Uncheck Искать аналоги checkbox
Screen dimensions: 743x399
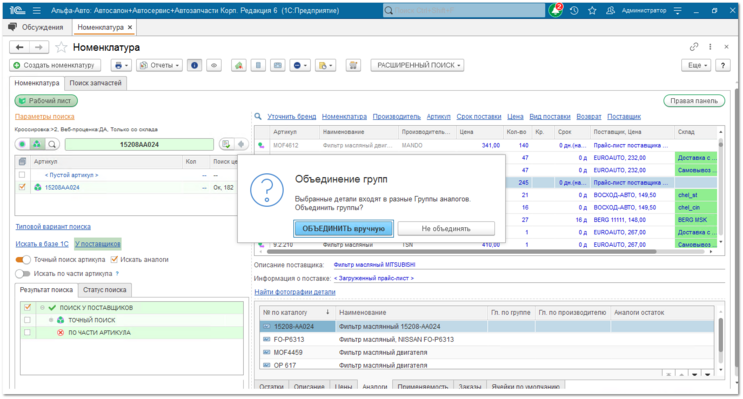click(x=114, y=259)
